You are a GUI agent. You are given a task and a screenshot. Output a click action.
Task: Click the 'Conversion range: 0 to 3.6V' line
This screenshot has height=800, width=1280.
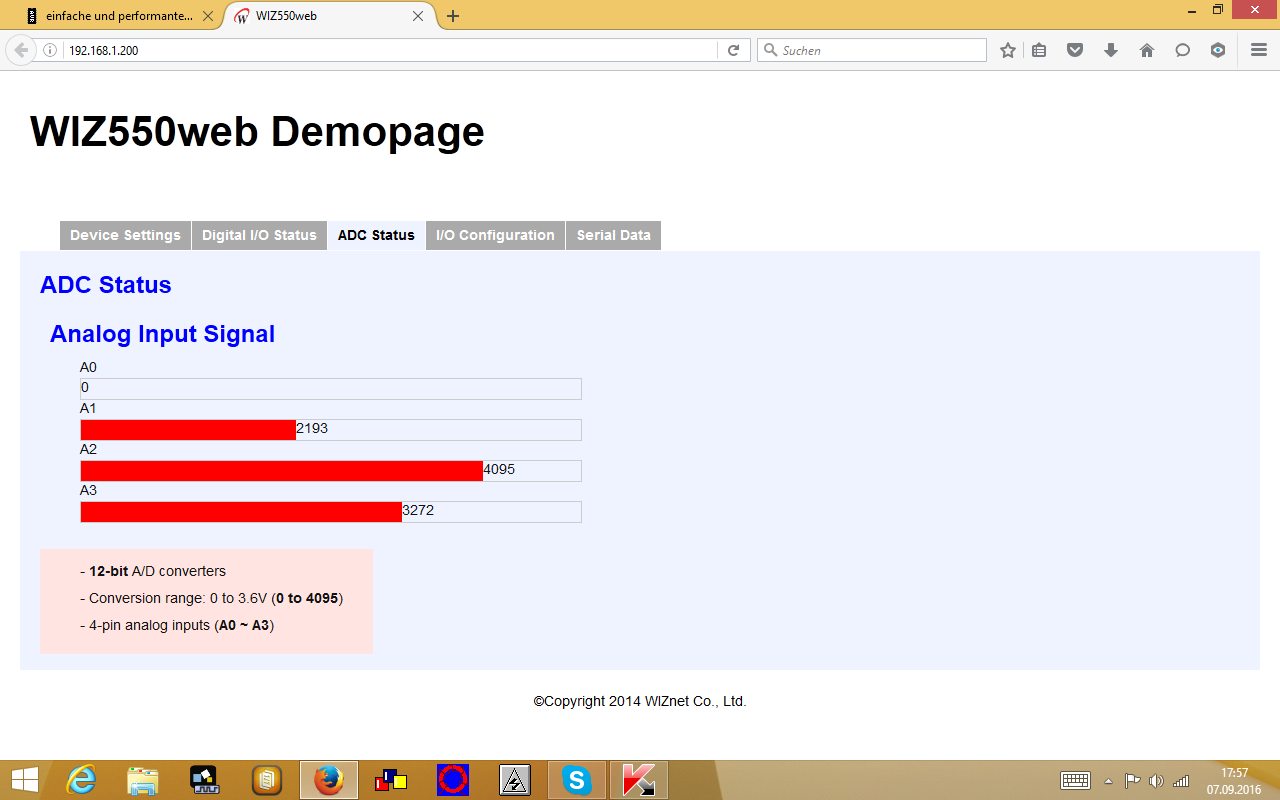[x=211, y=598]
